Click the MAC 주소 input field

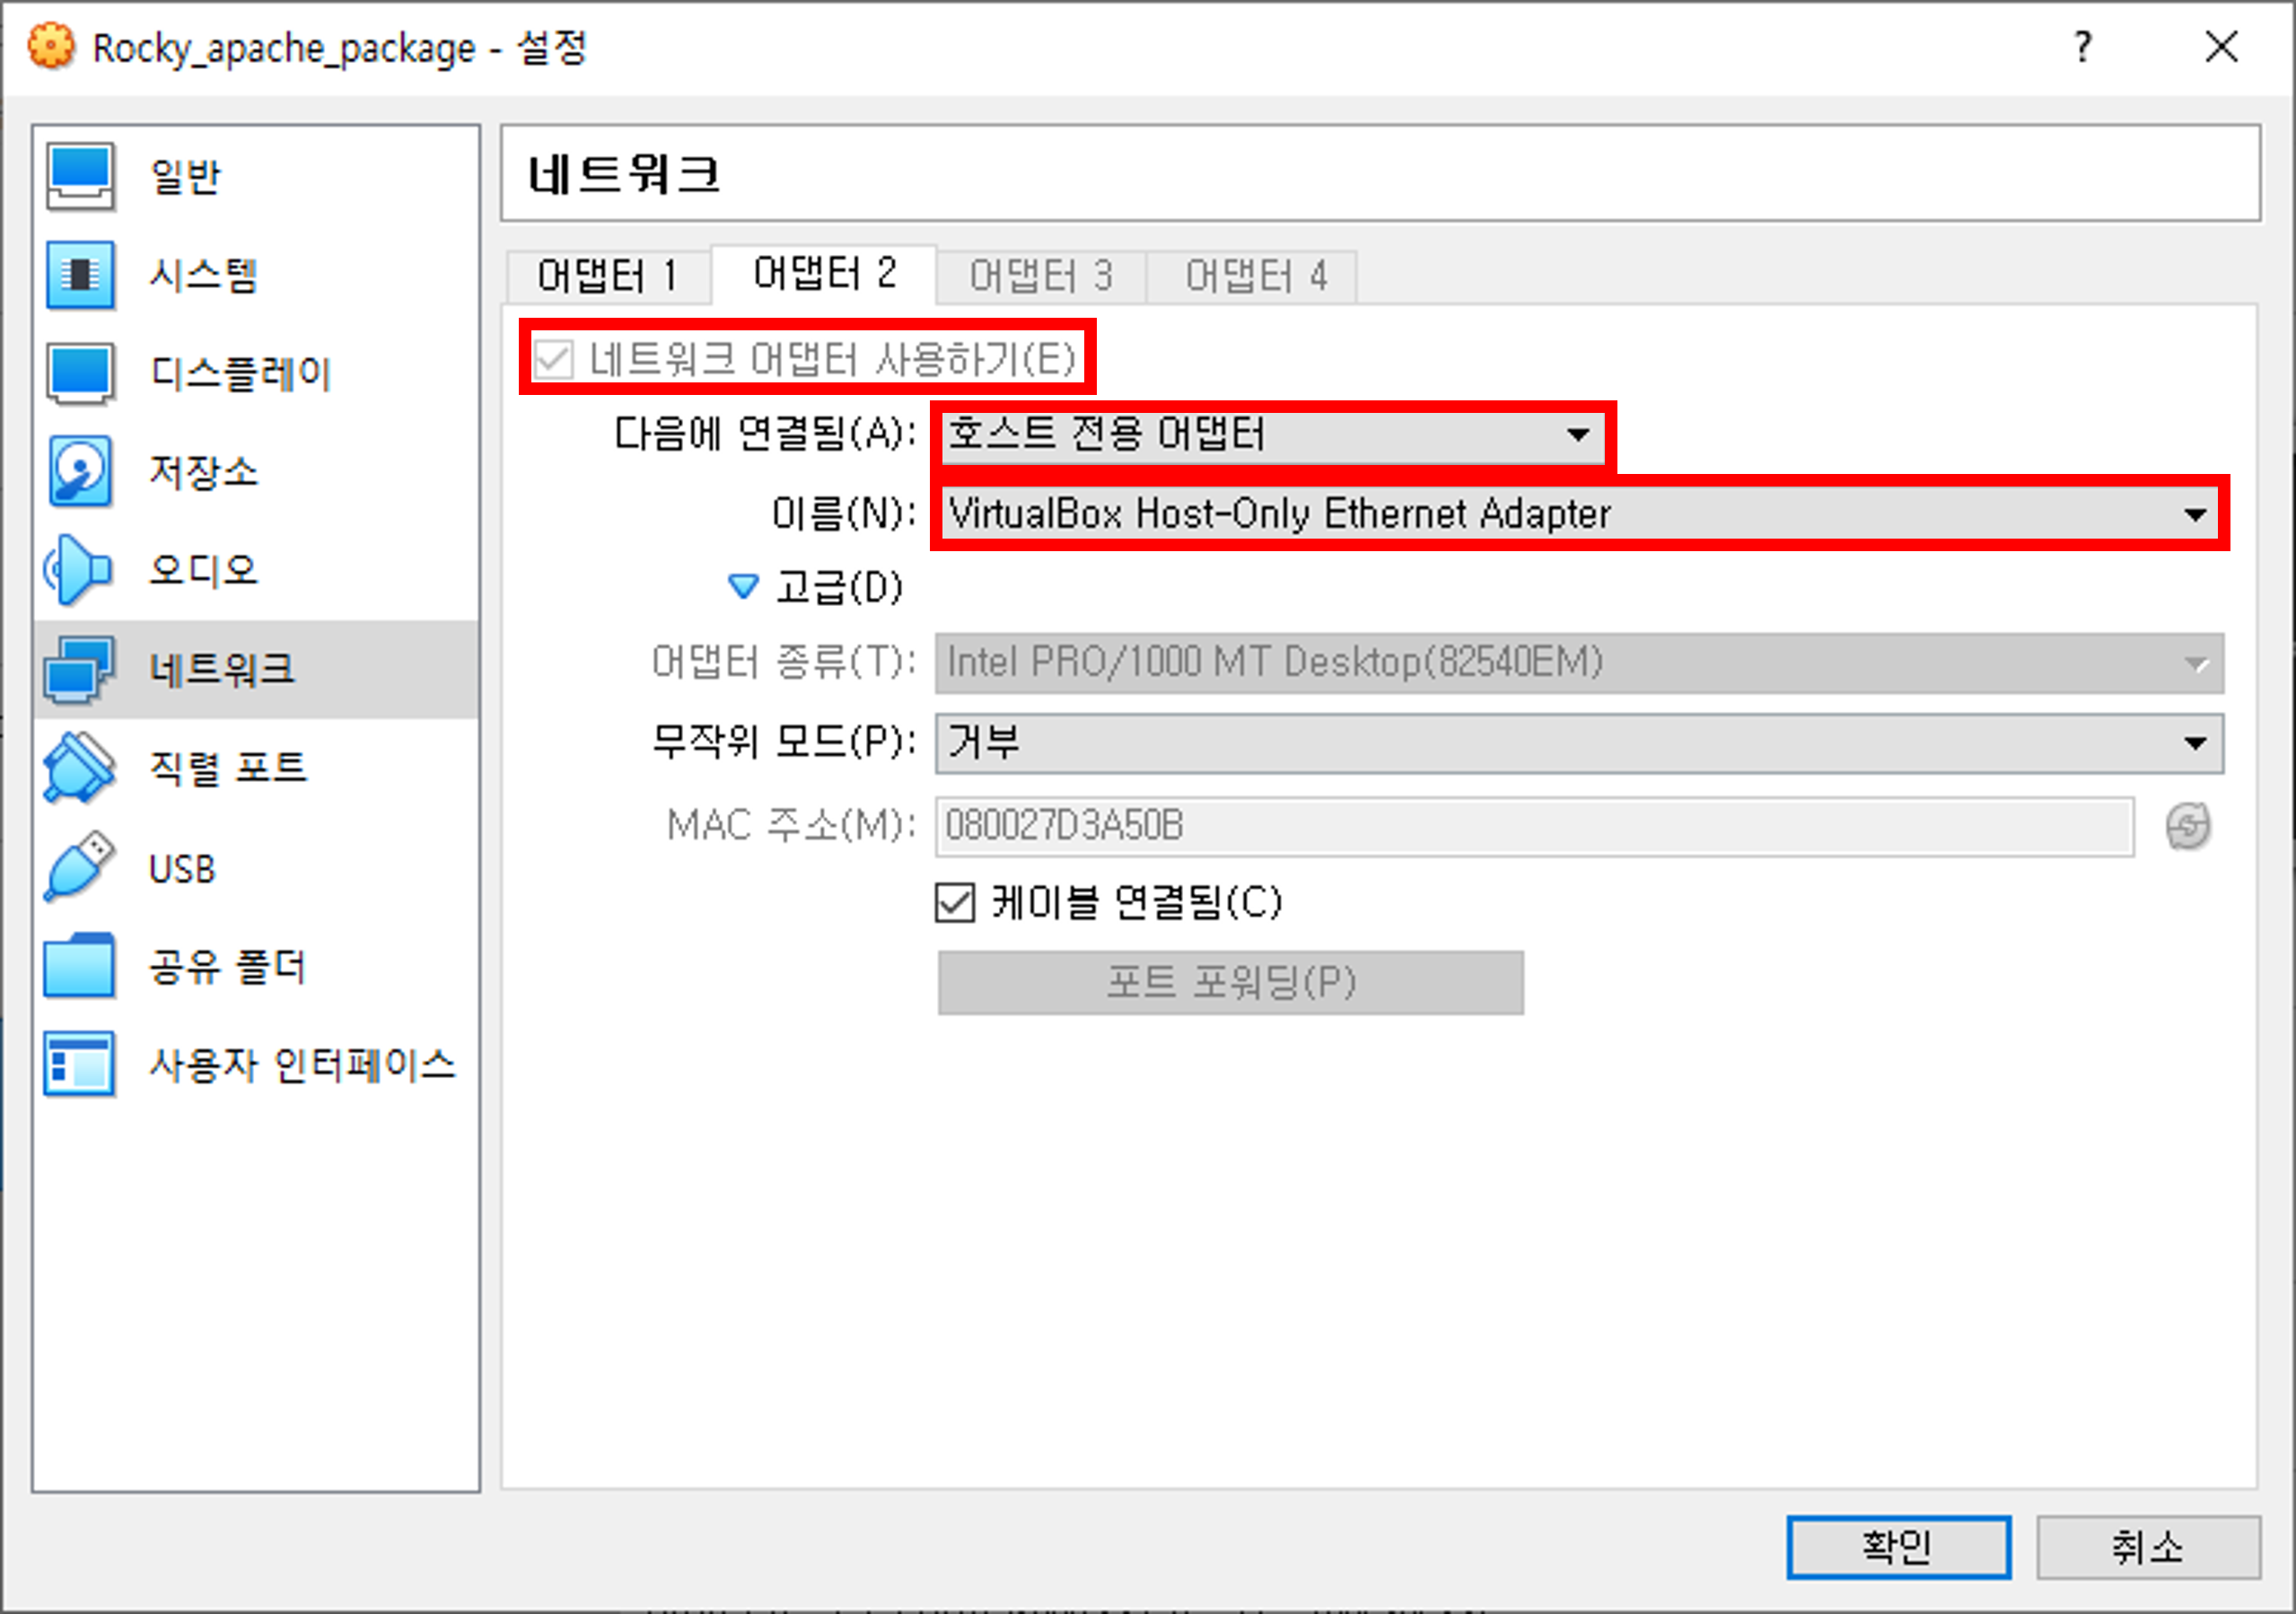(1533, 826)
